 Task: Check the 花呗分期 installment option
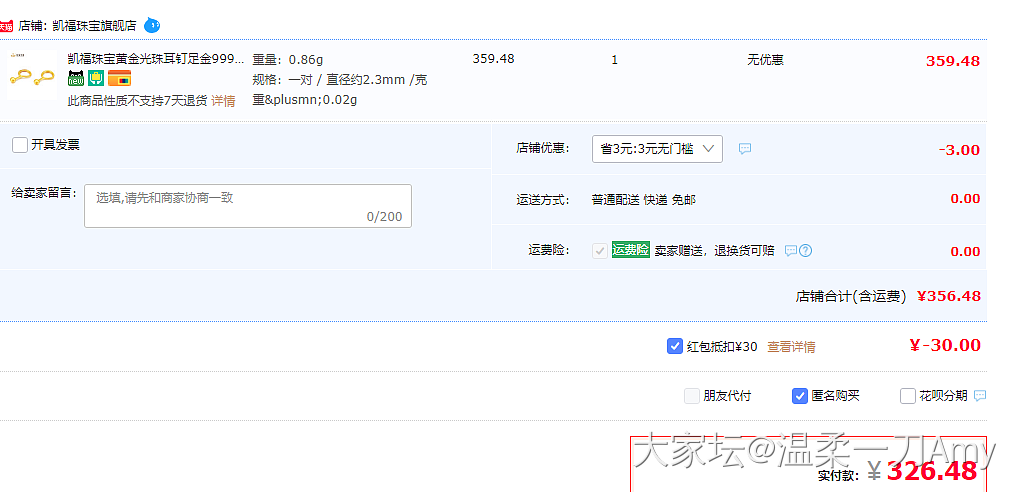908,396
